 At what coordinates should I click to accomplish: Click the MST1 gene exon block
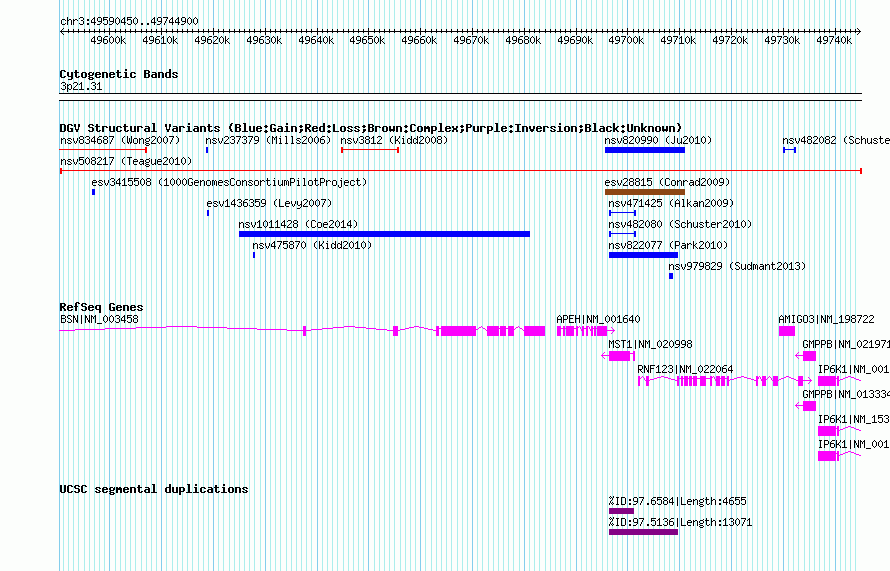(620, 356)
